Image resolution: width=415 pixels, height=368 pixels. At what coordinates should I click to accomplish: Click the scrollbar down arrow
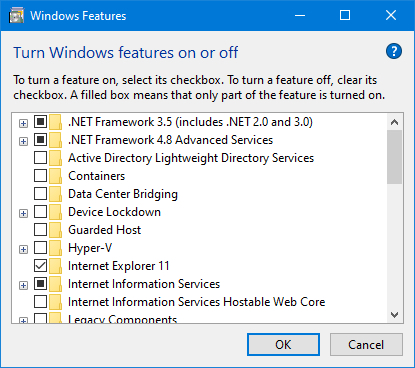pos(395,315)
